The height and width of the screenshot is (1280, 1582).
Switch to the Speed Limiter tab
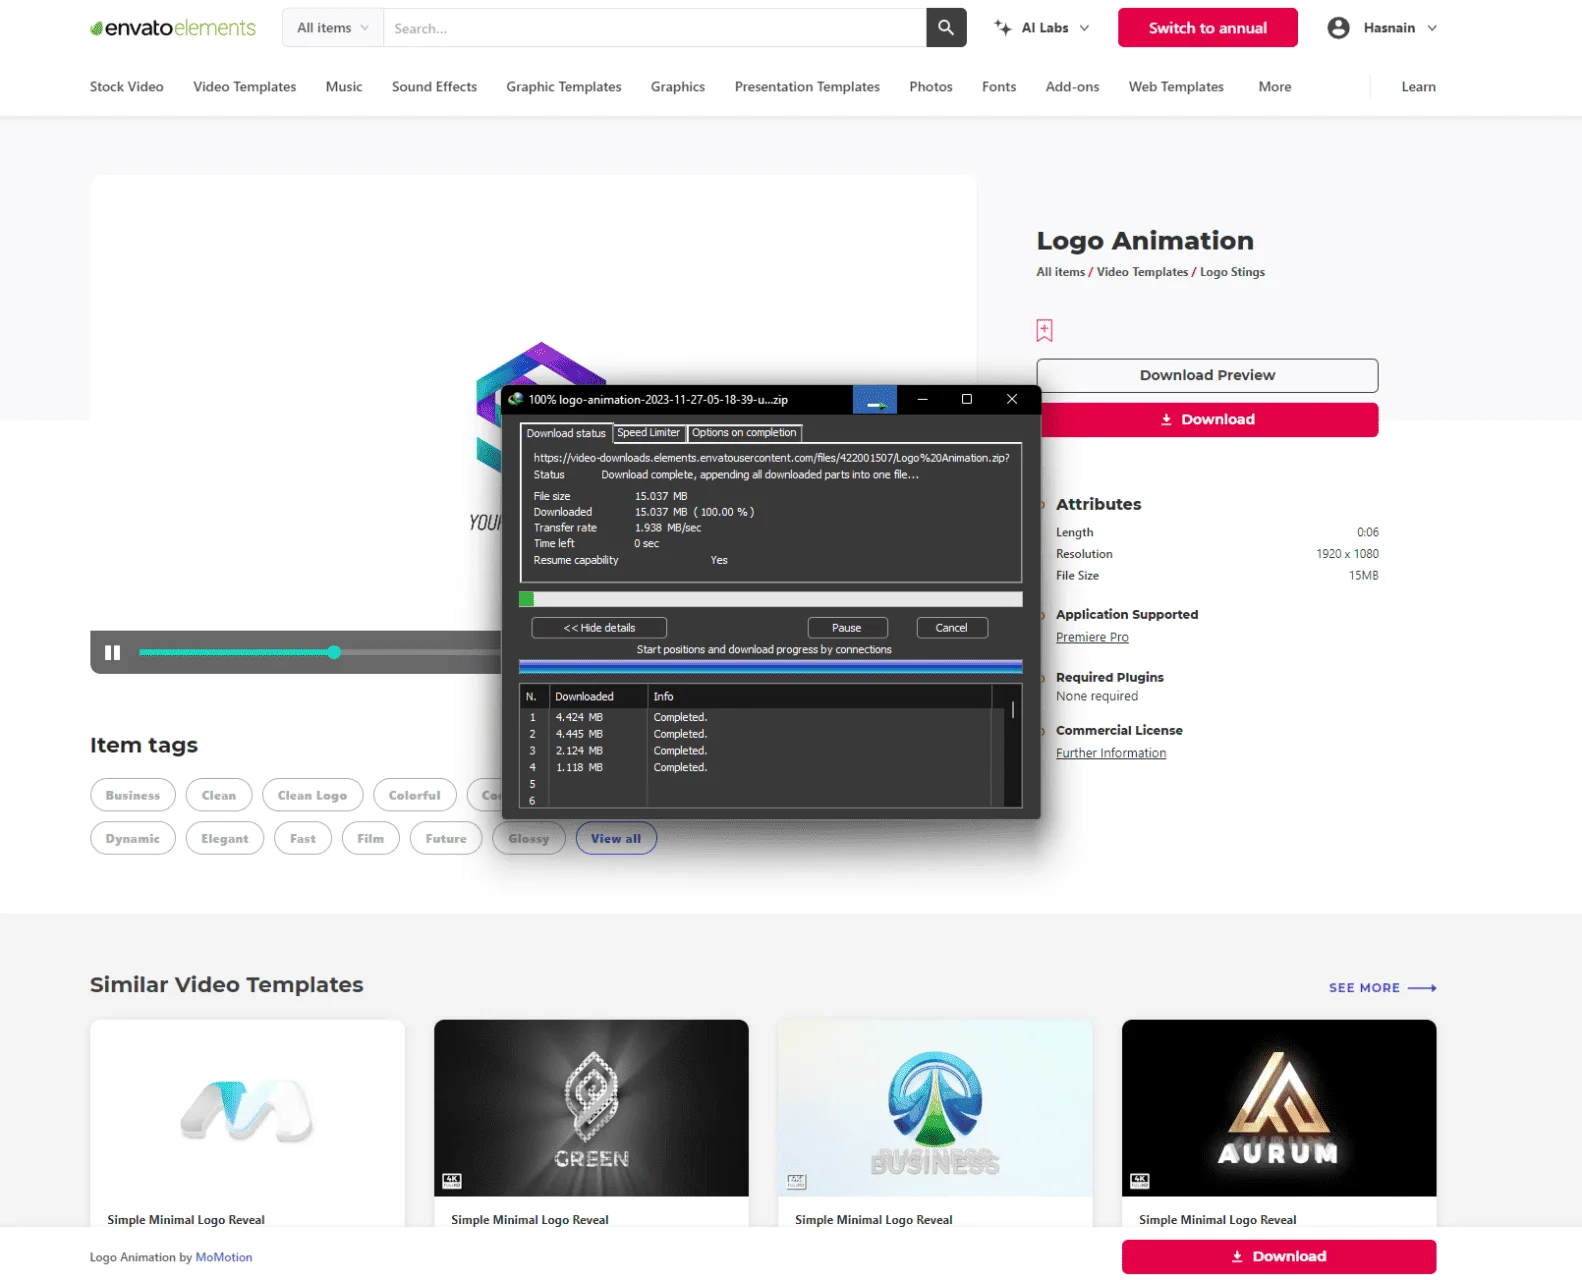click(649, 433)
